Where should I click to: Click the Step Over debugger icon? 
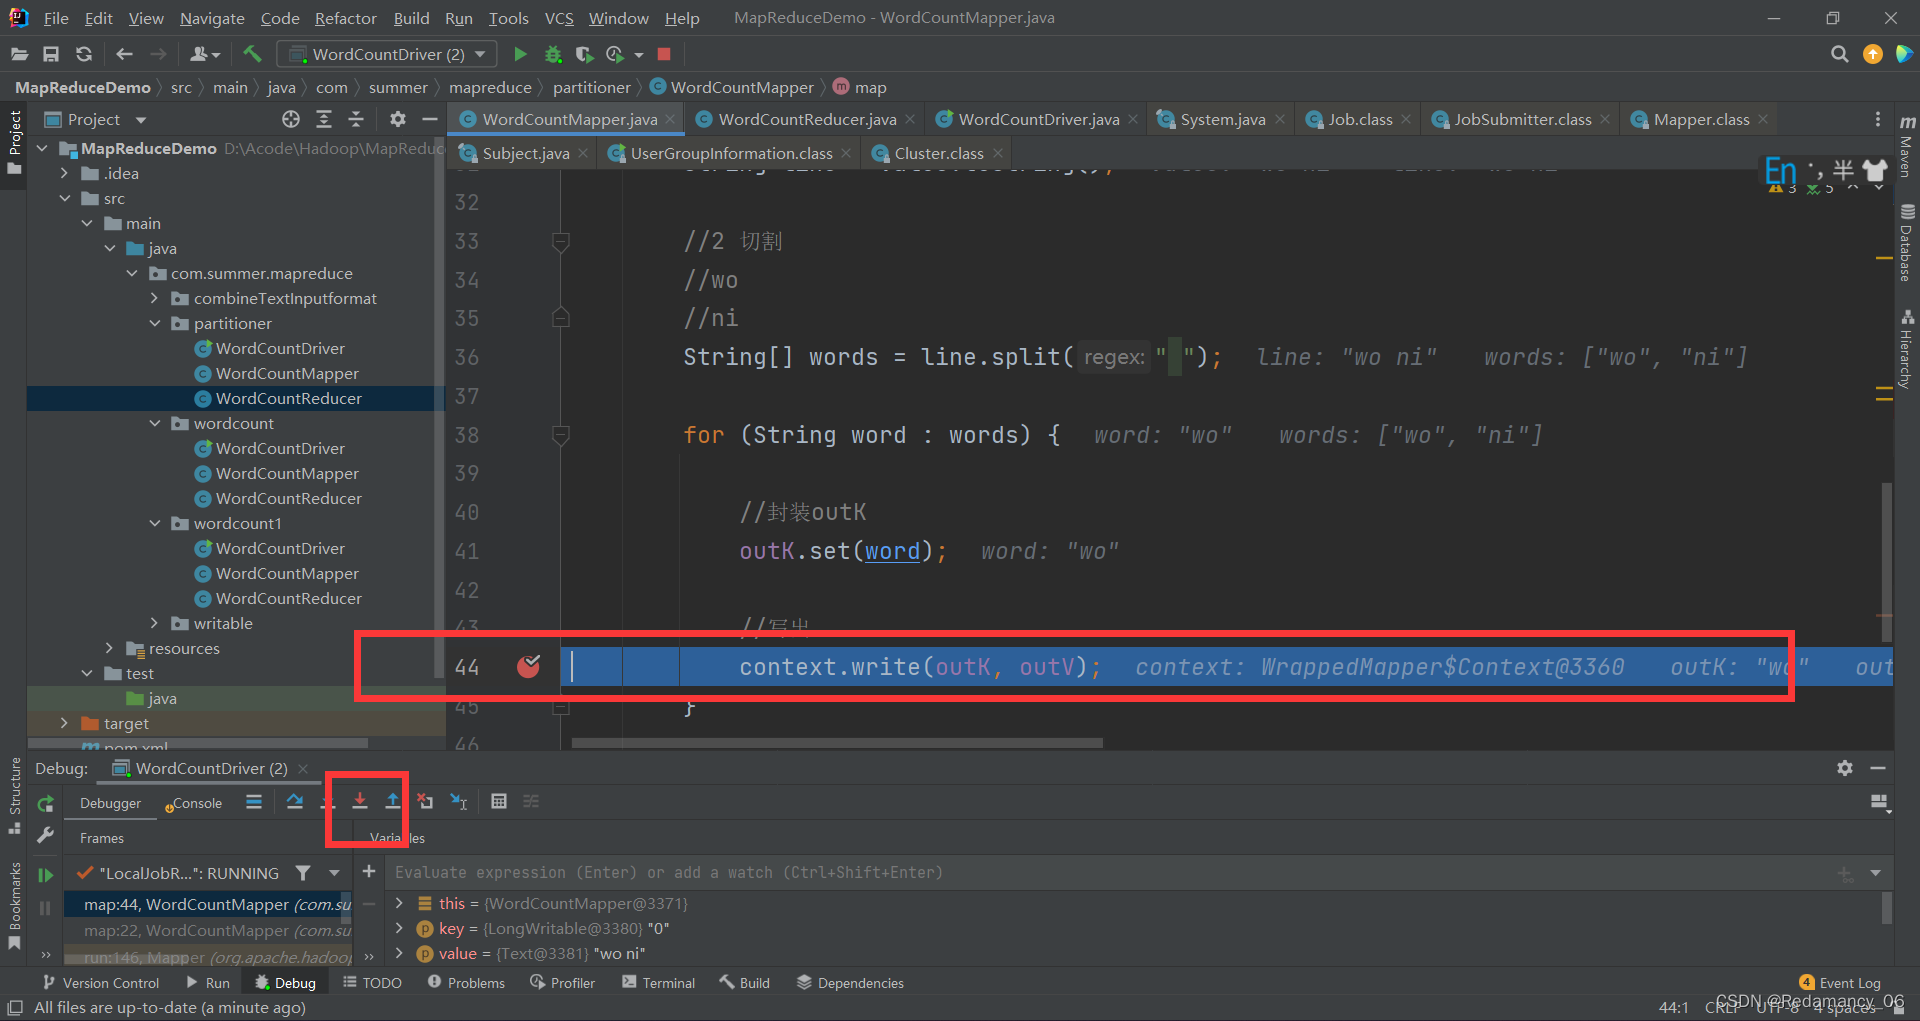pos(294,801)
